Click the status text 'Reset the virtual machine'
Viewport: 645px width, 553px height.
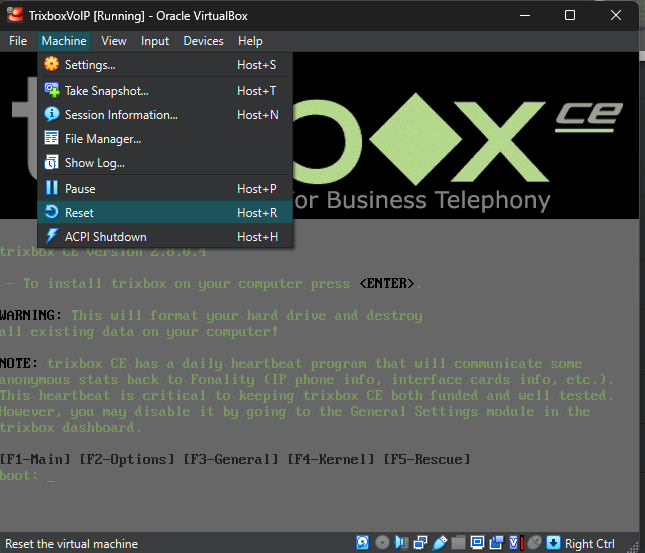(x=72, y=544)
